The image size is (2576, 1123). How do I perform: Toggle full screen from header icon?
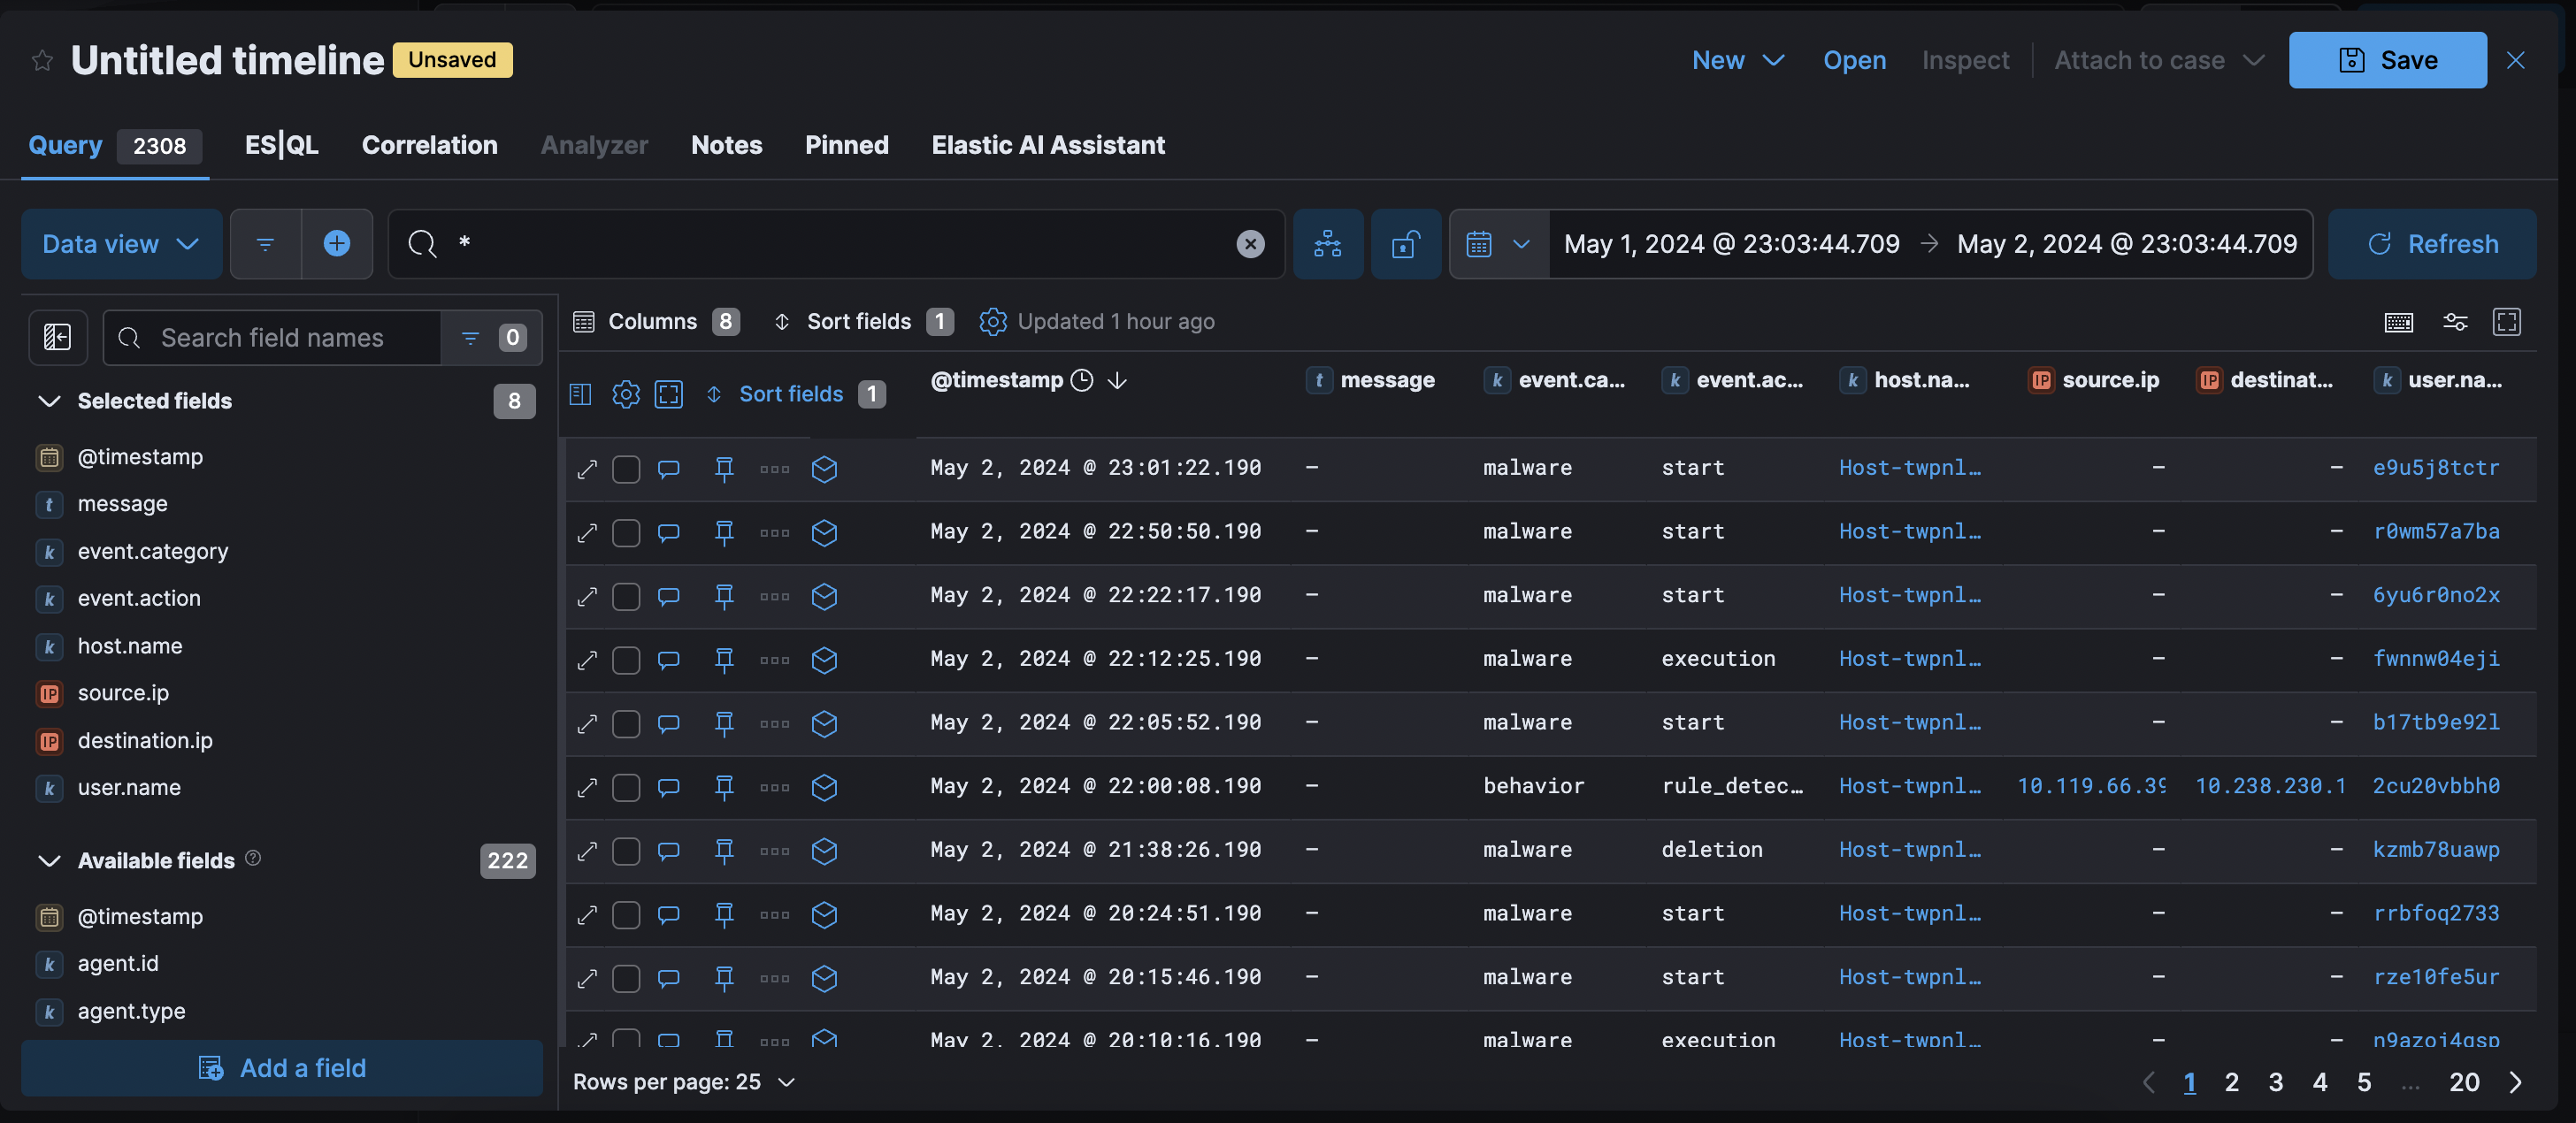[669, 394]
